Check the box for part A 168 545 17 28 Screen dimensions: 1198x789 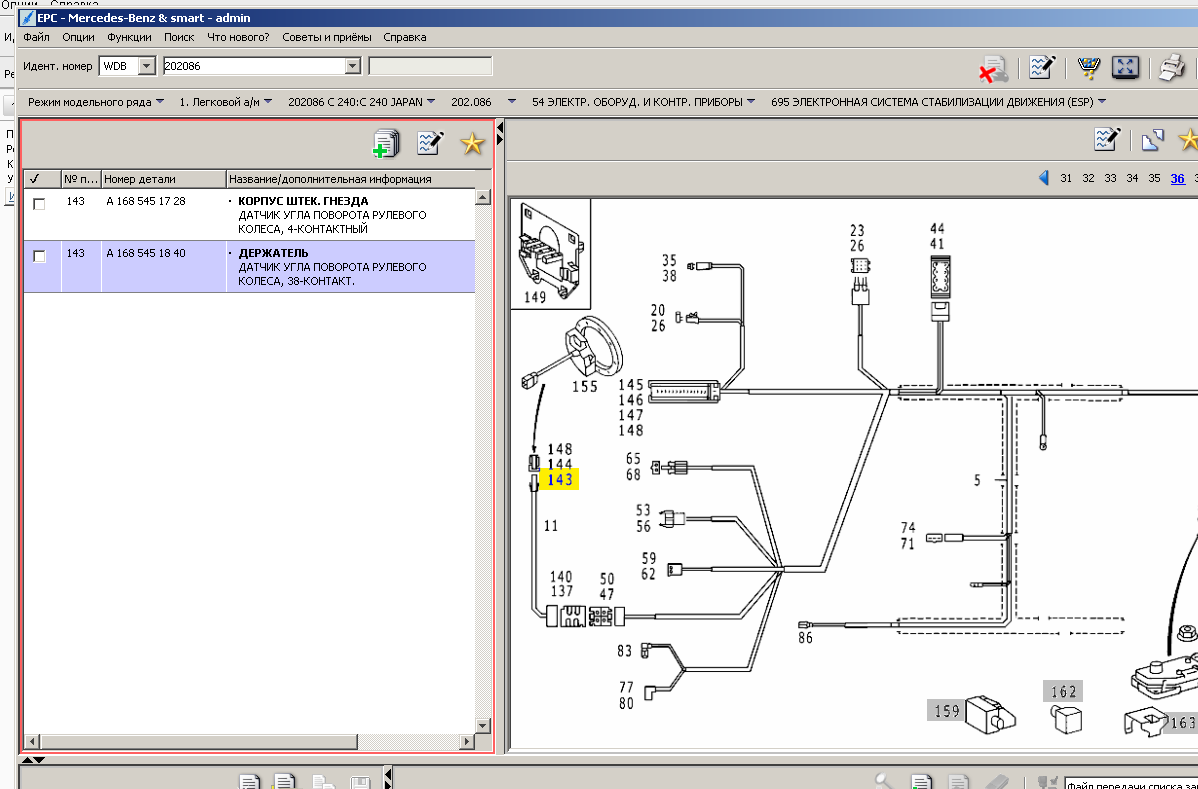click(x=40, y=203)
